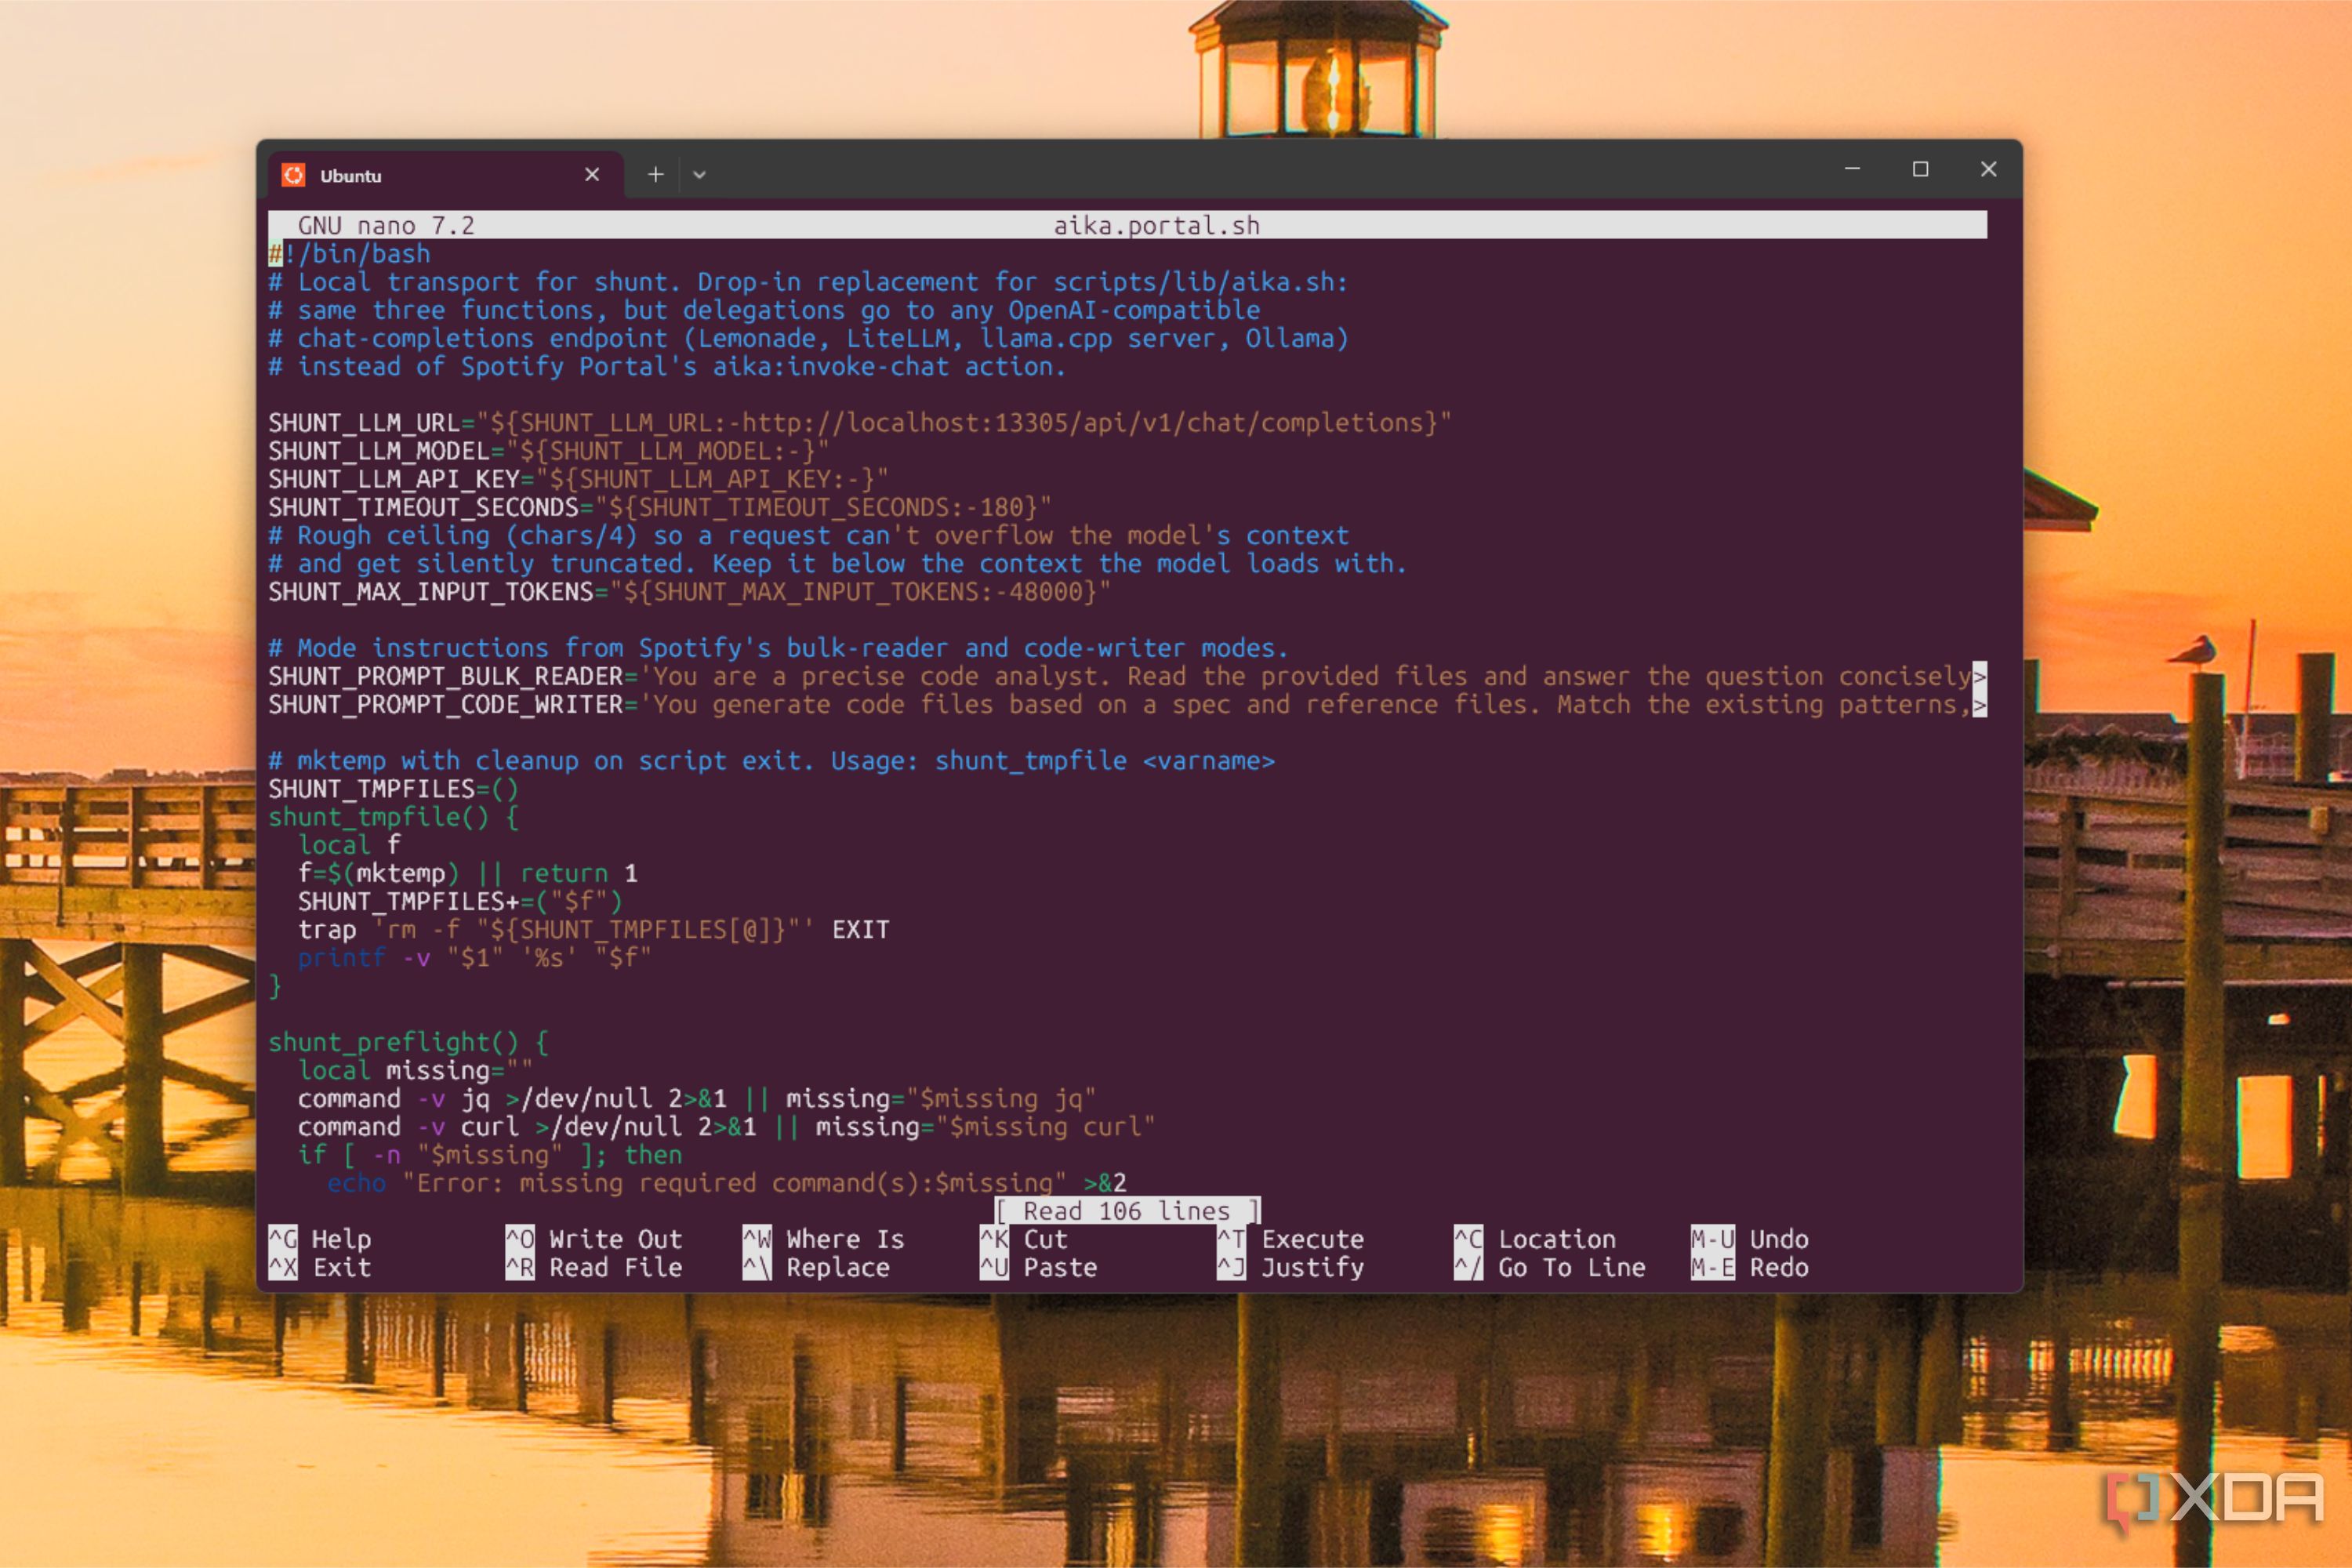Click the ^\ Replace shortcut
2352x1568 pixels.
pyautogui.click(x=816, y=1267)
